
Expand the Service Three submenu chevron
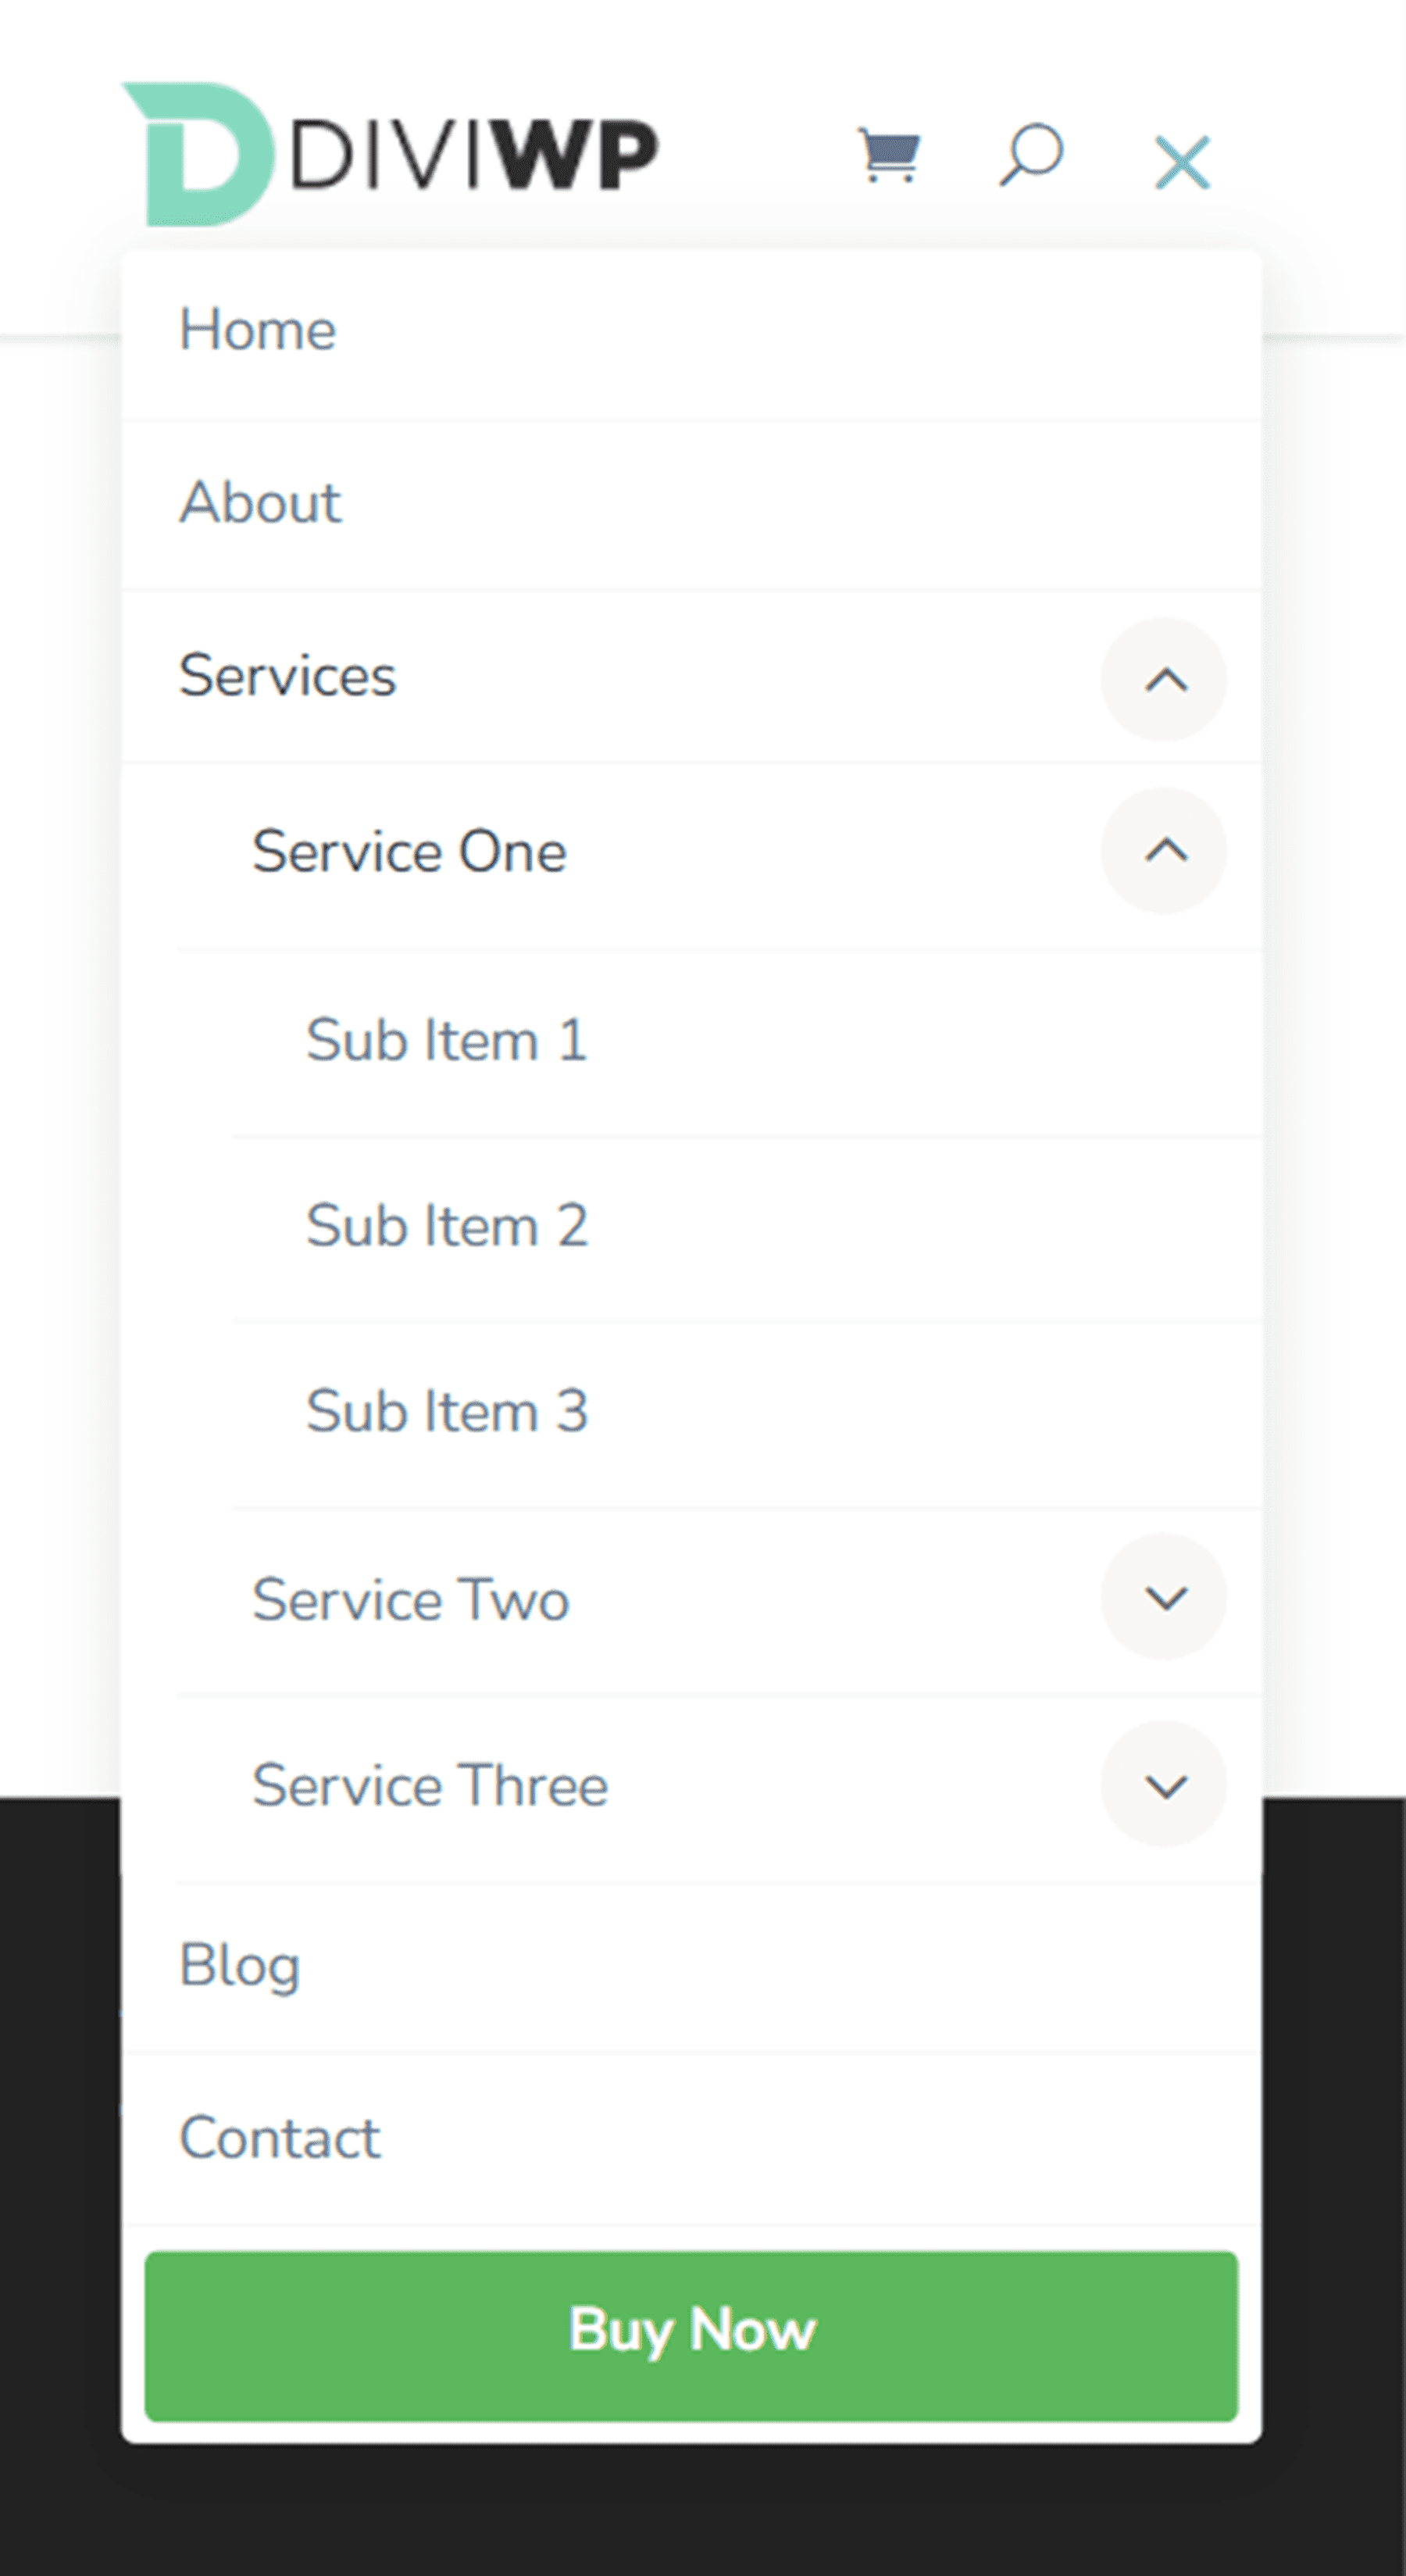click(1164, 1785)
